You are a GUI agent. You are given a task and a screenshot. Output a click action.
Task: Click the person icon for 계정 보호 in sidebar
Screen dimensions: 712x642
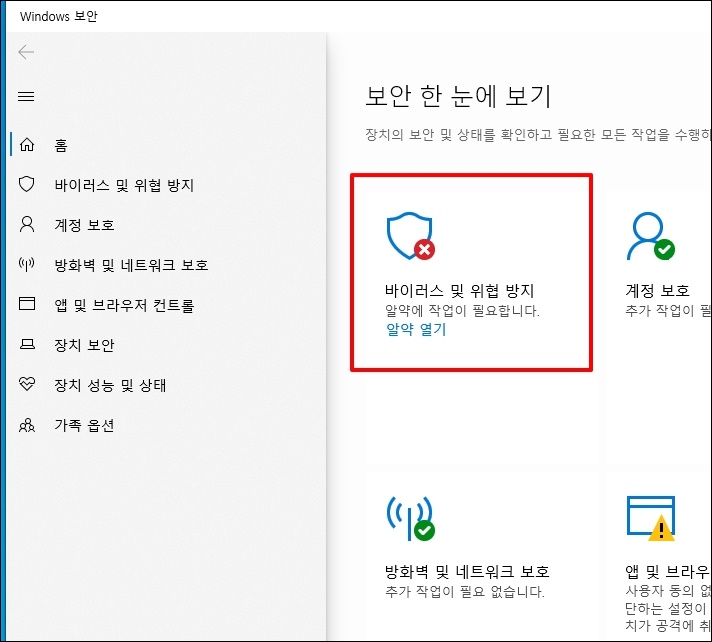27,224
